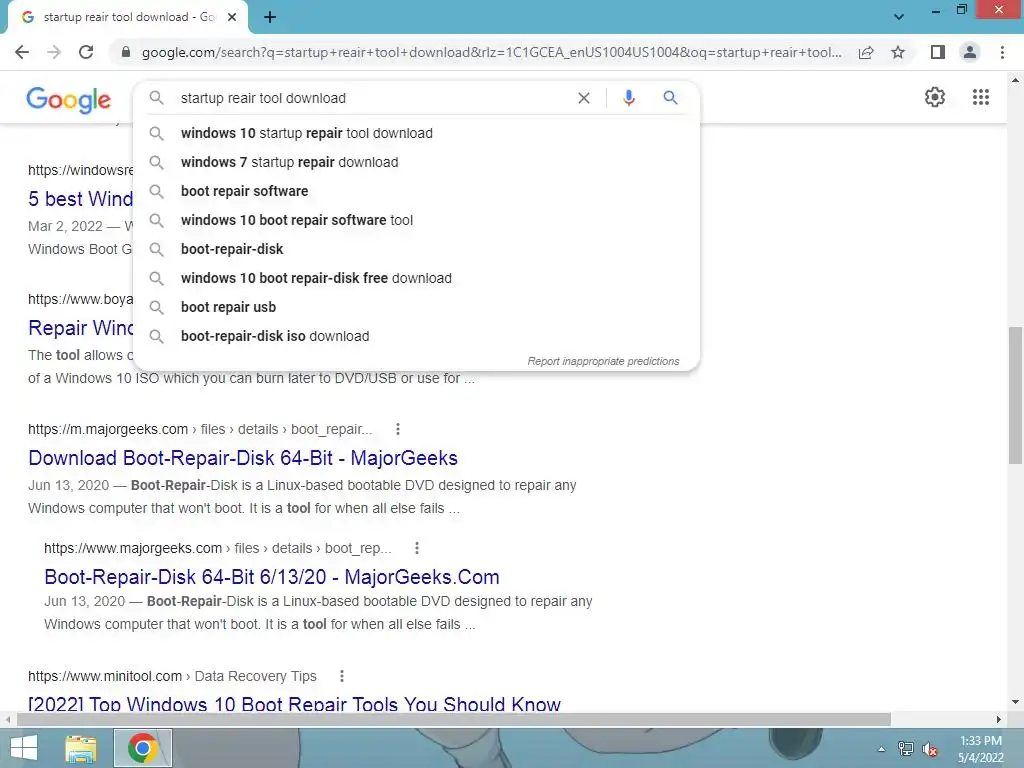Click the muted volume tray icon
The width and height of the screenshot is (1024, 768).
point(930,749)
